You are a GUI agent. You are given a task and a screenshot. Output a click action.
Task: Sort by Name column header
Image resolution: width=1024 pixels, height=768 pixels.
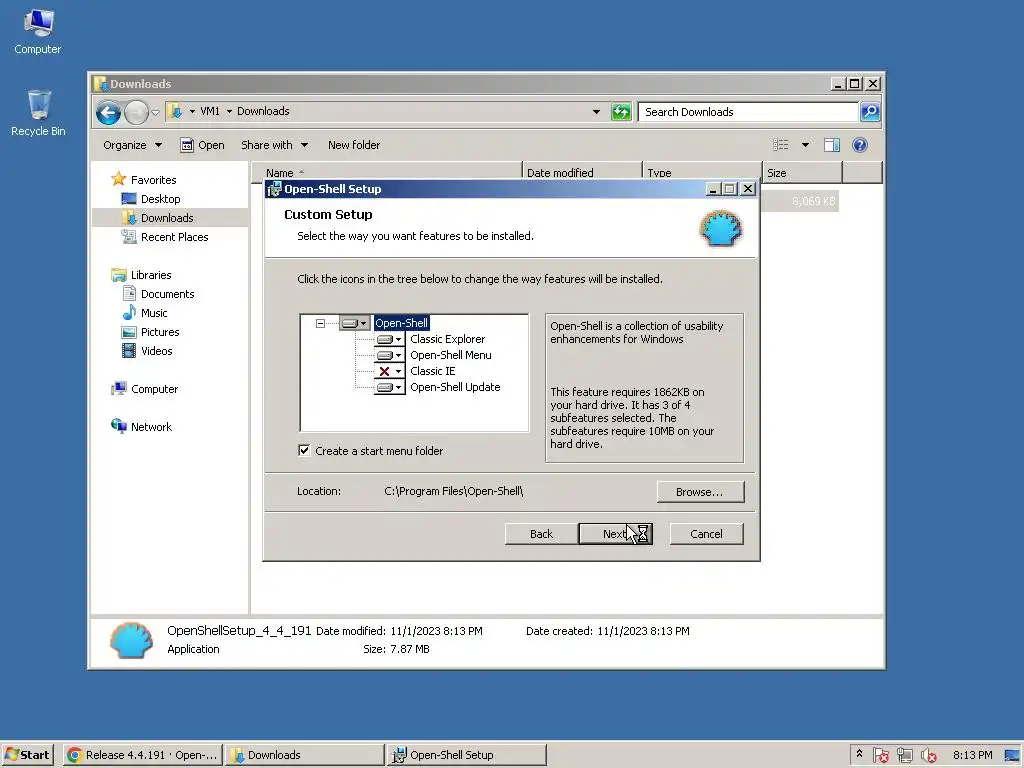tap(387, 173)
